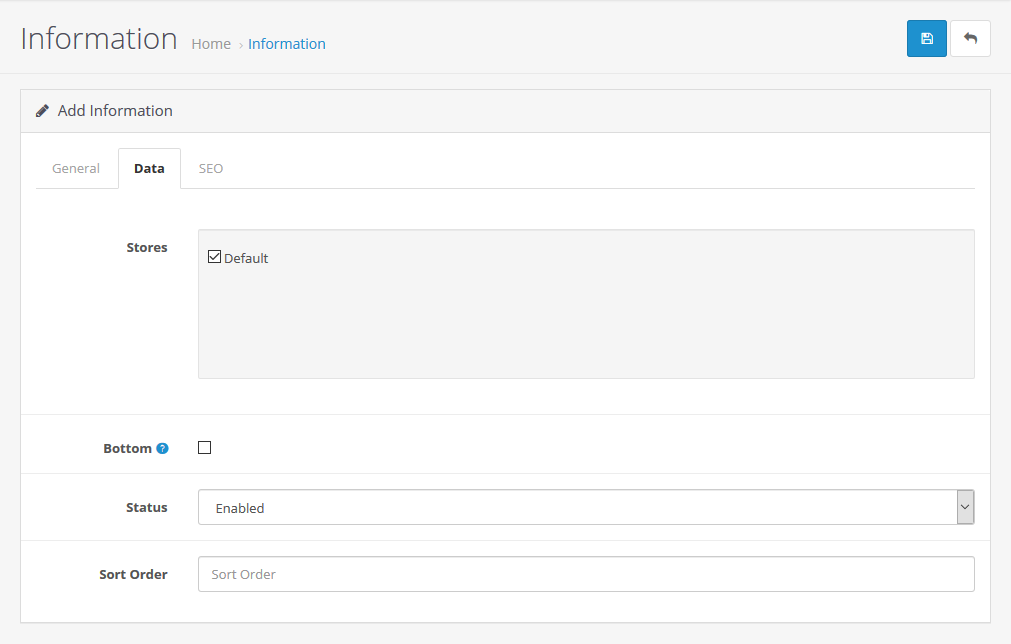
Task: Click the blue Save floppy-disk button
Action: tap(927, 39)
